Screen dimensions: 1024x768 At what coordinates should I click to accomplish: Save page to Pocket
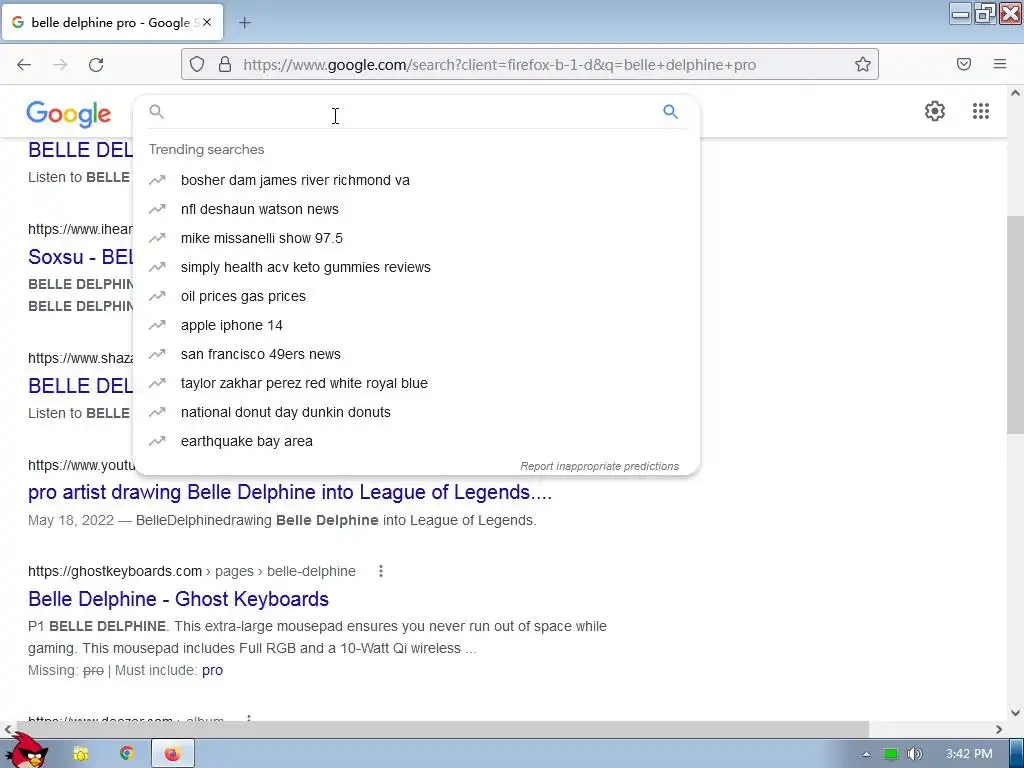(x=963, y=64)
